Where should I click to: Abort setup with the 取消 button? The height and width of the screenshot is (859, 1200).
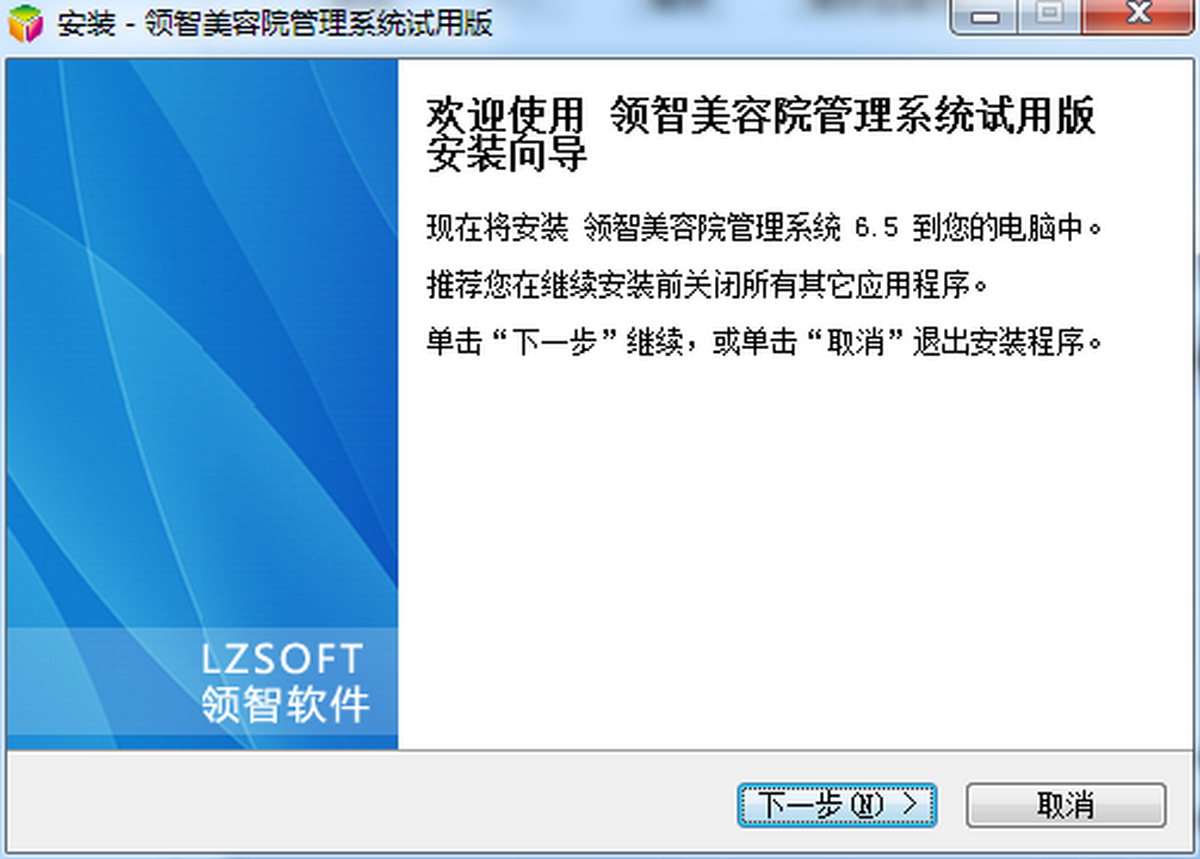[x=1066, y=805]
